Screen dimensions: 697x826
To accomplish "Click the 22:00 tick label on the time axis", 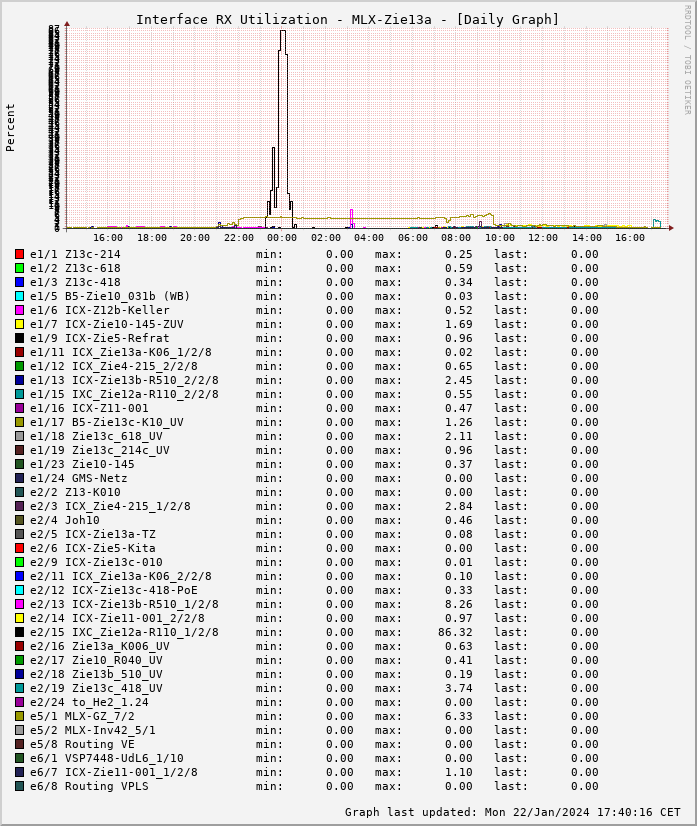I will [x=238, y=238].
